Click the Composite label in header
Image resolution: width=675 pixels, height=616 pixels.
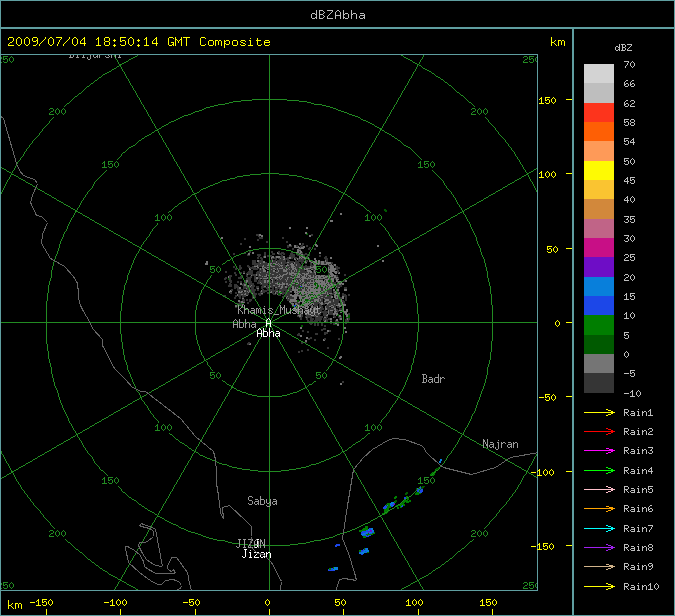(x=235, y=42)
